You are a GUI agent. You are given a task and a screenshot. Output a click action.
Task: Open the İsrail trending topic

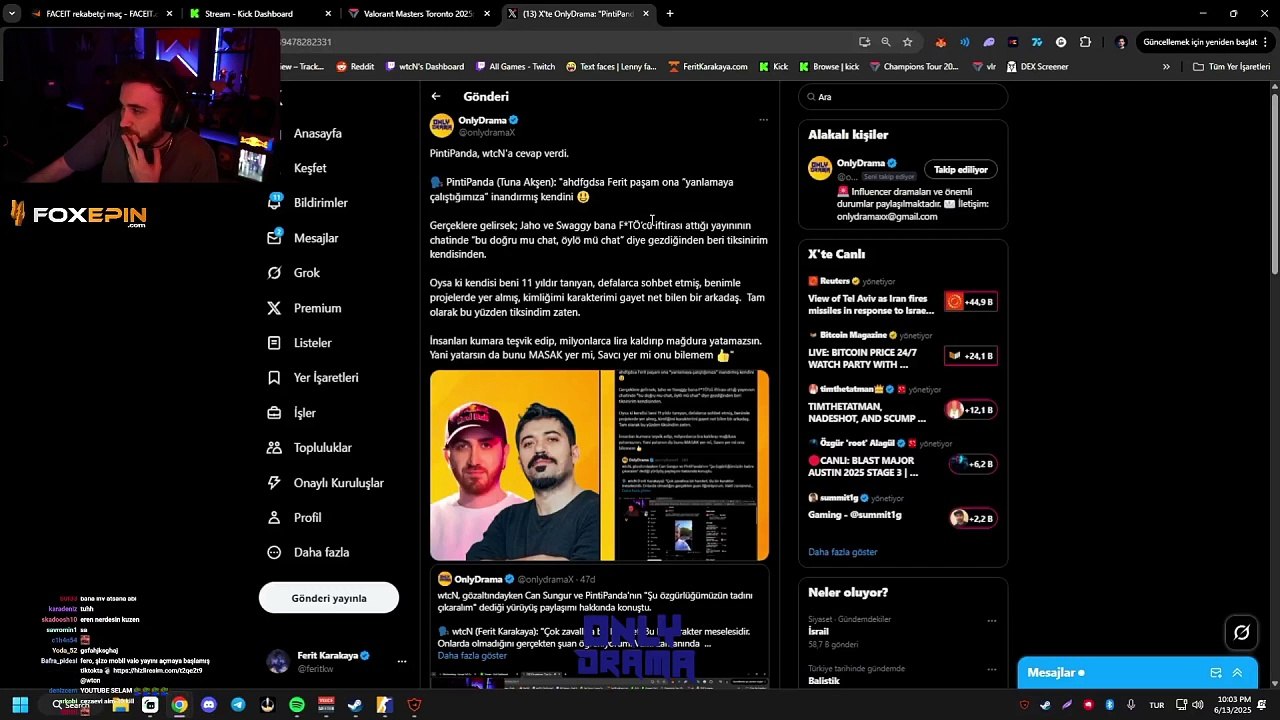(818, 632)
